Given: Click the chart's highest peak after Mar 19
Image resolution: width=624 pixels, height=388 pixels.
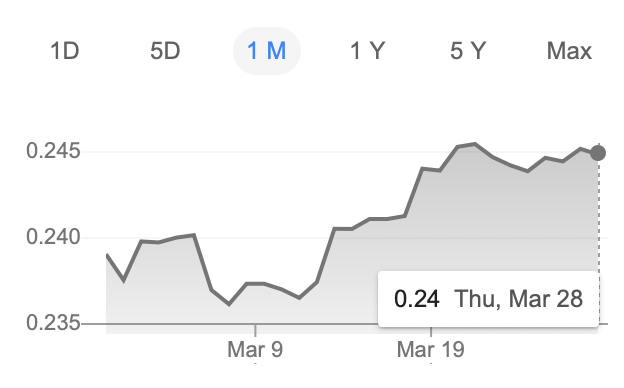Looking at the screenshot, I should (x=475, y=144).
